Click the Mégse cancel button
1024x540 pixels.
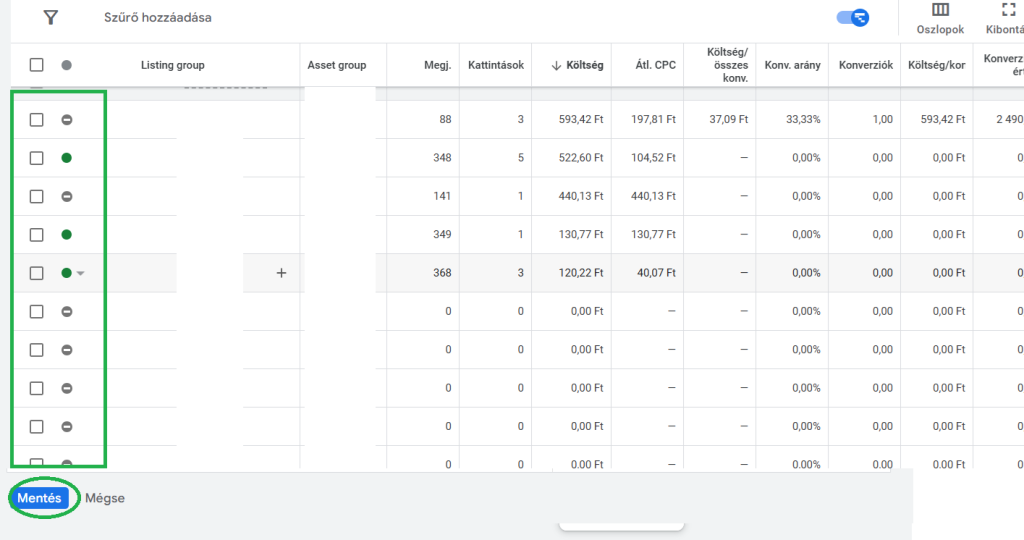click(x=105, y=498)
